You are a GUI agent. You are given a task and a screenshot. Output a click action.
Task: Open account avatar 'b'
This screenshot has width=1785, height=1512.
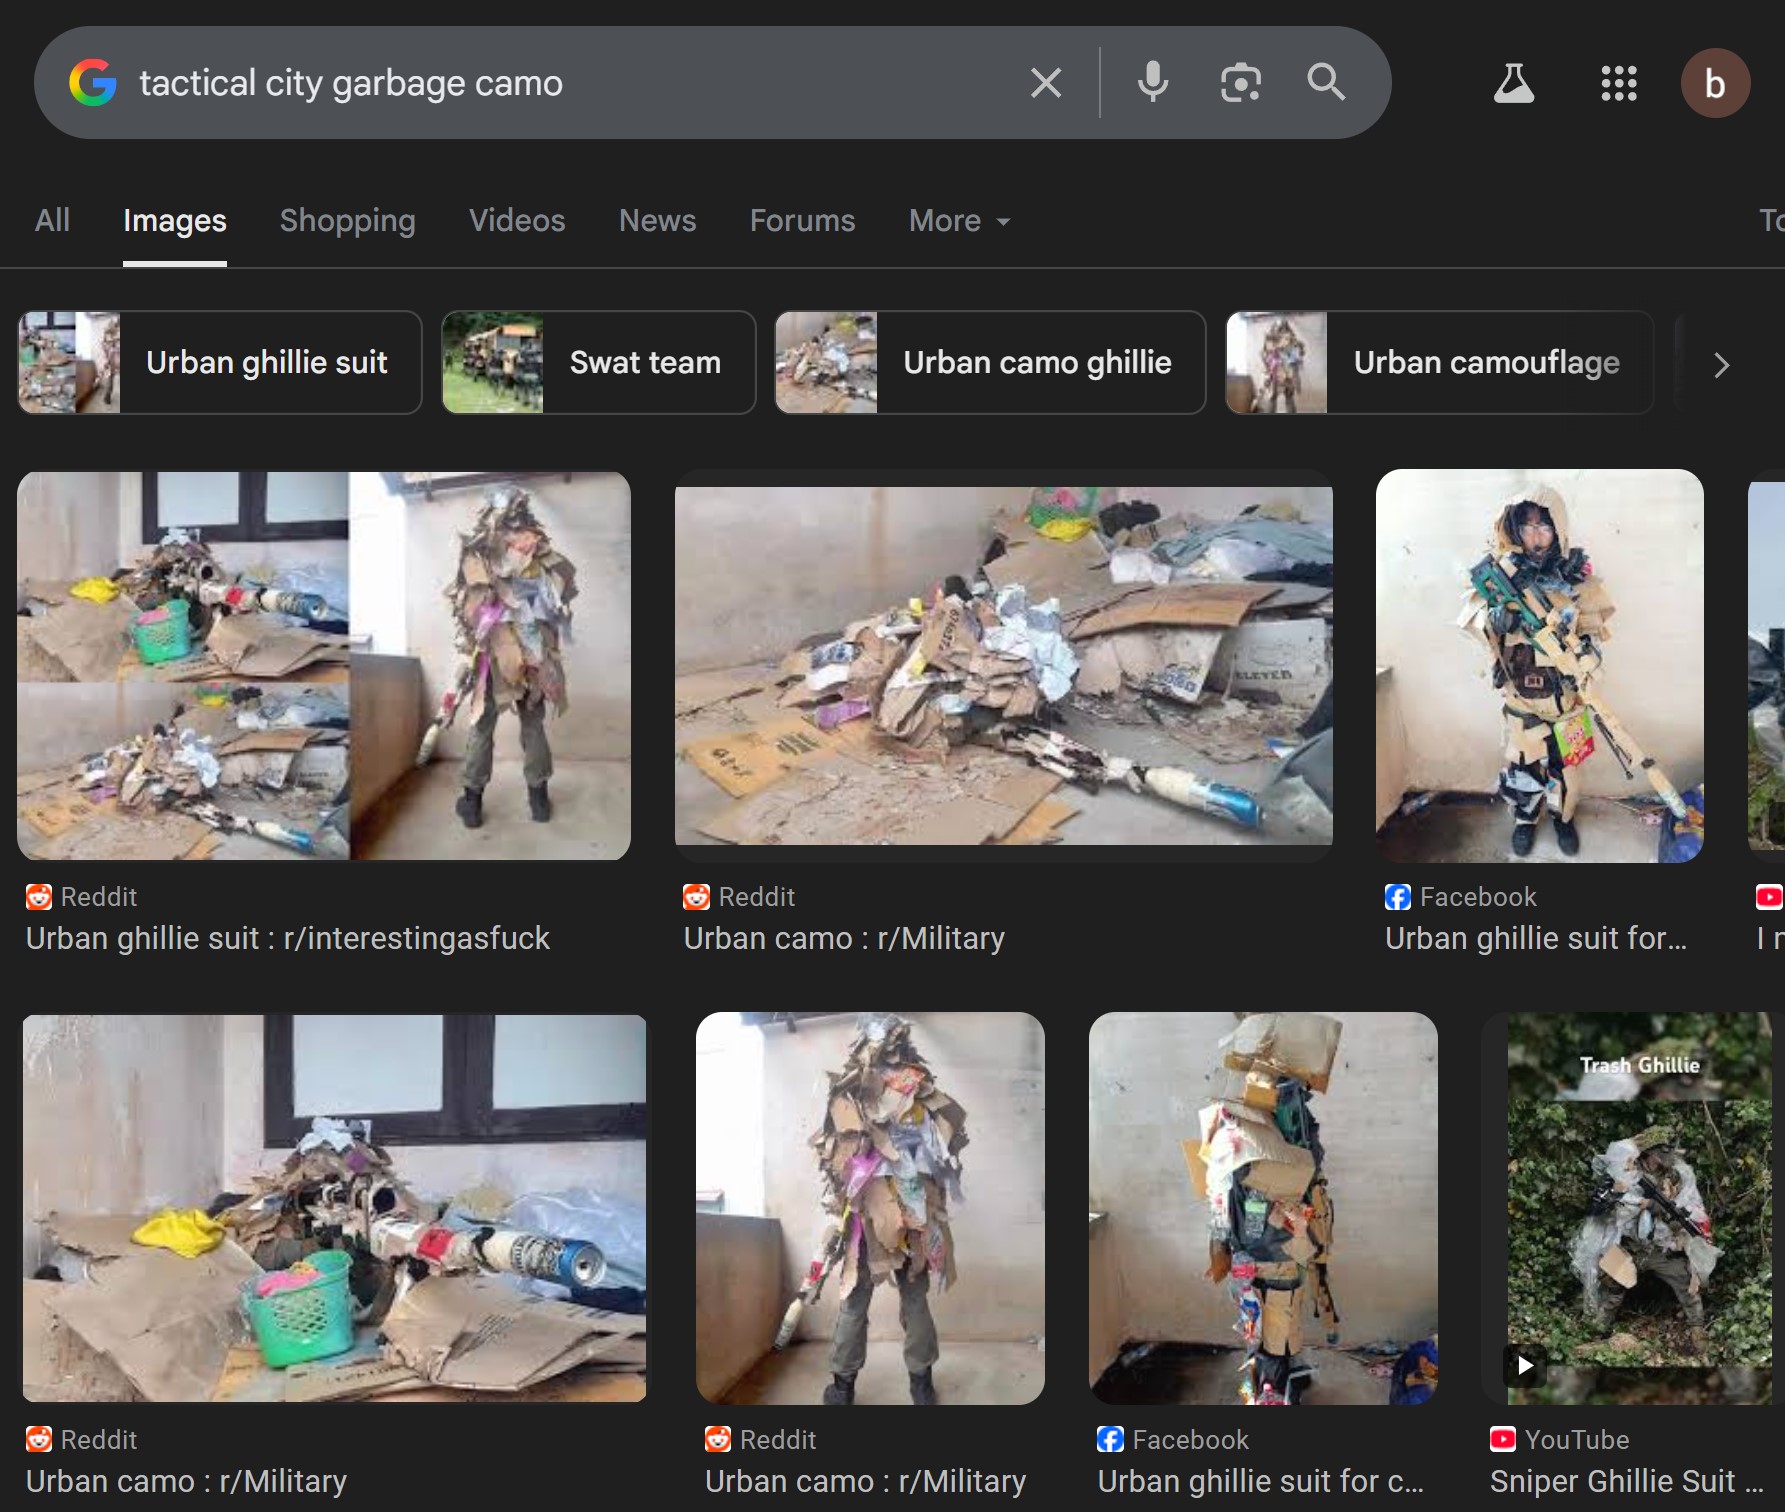coord(1715,83)
